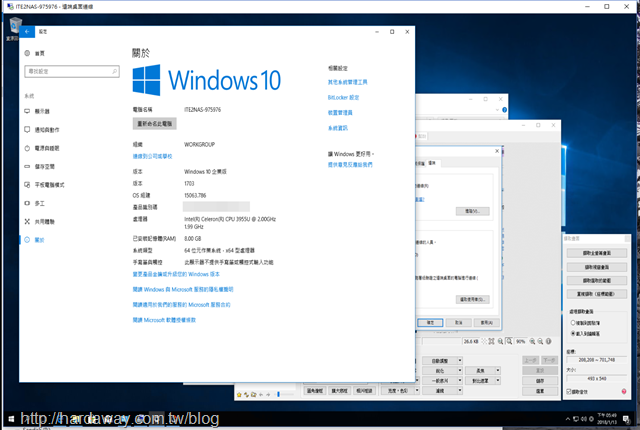Click the zoom-out magnifier next to info icon

(540, 341)
